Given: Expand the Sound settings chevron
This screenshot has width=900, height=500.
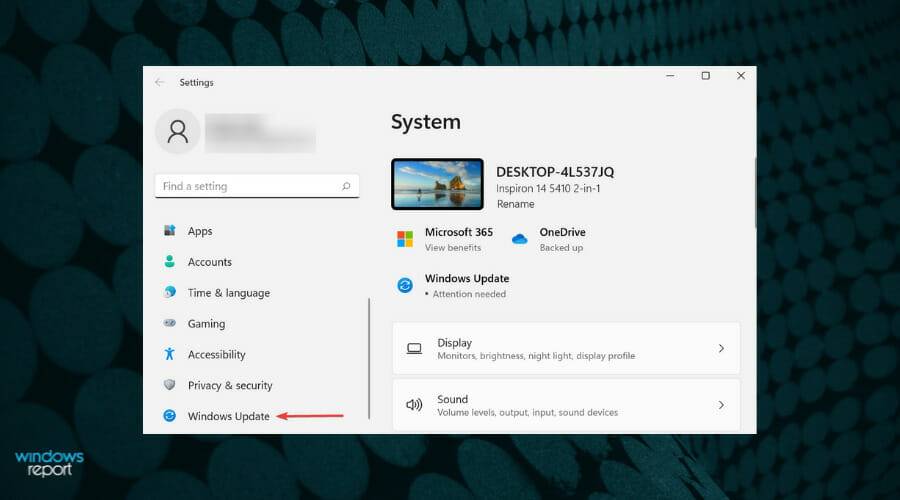Looking at the screenshot, I should click(x=721, y=405).
